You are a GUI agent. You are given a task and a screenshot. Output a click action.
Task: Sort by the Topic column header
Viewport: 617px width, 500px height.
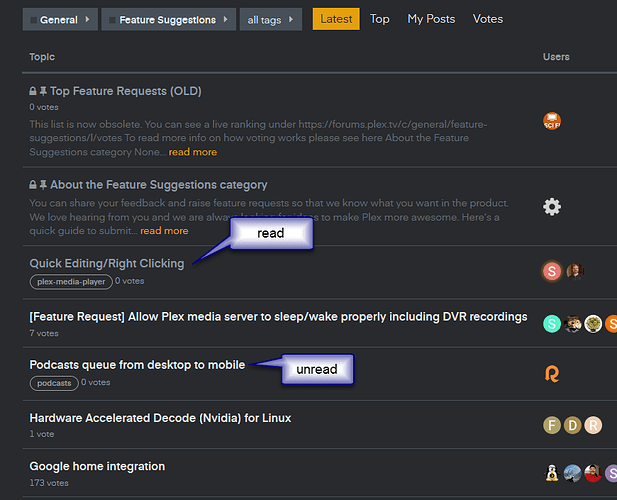(x=42, y=57)
